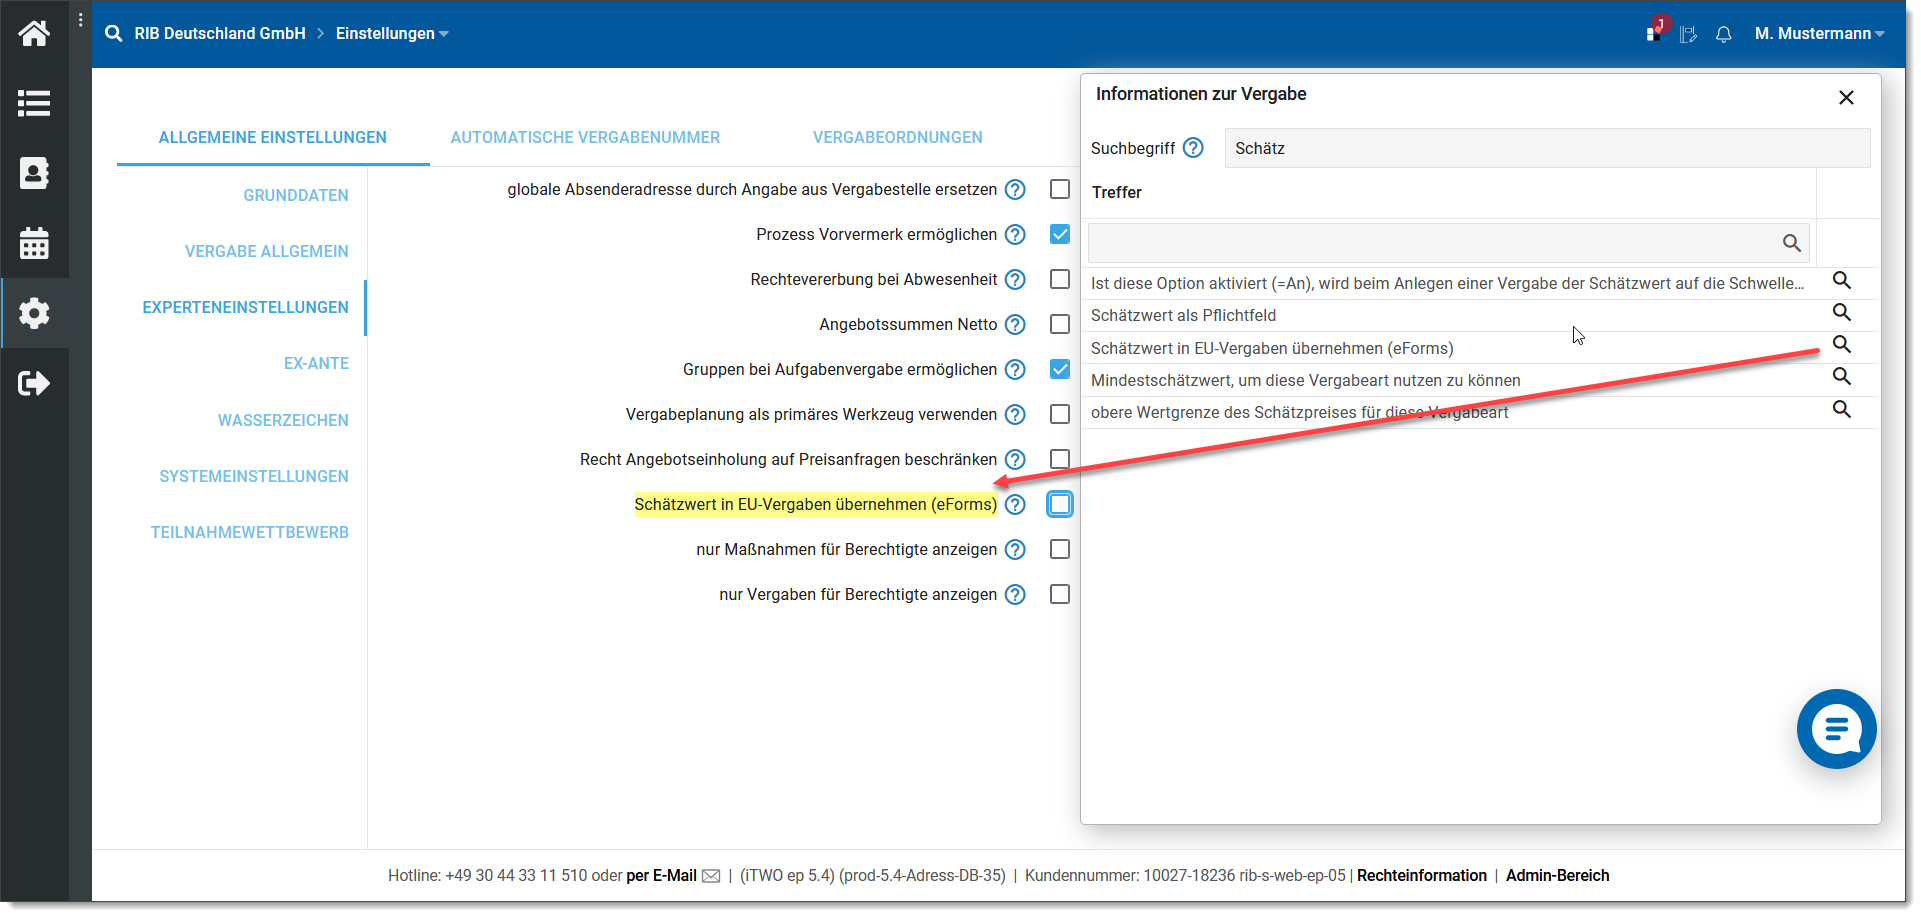1921x917 pixels.
Task: Select result 'Schätzwert als Pflichtfeld'
Action: [x=1183, y=315]
